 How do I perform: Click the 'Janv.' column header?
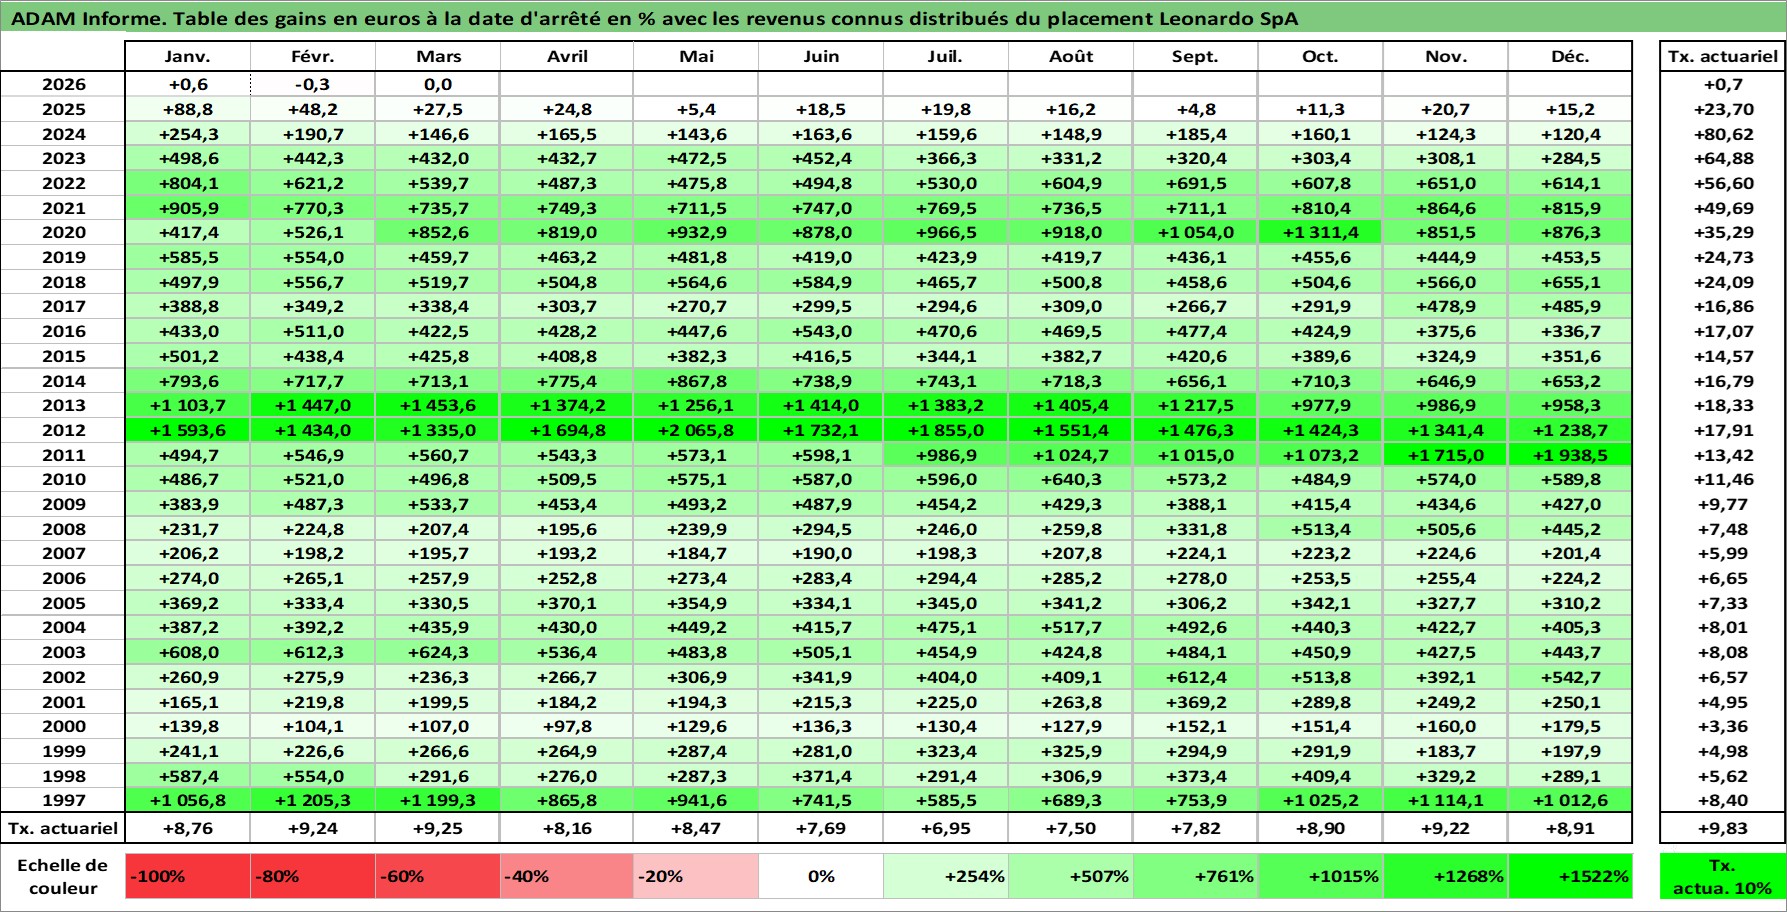click(188, 56)
